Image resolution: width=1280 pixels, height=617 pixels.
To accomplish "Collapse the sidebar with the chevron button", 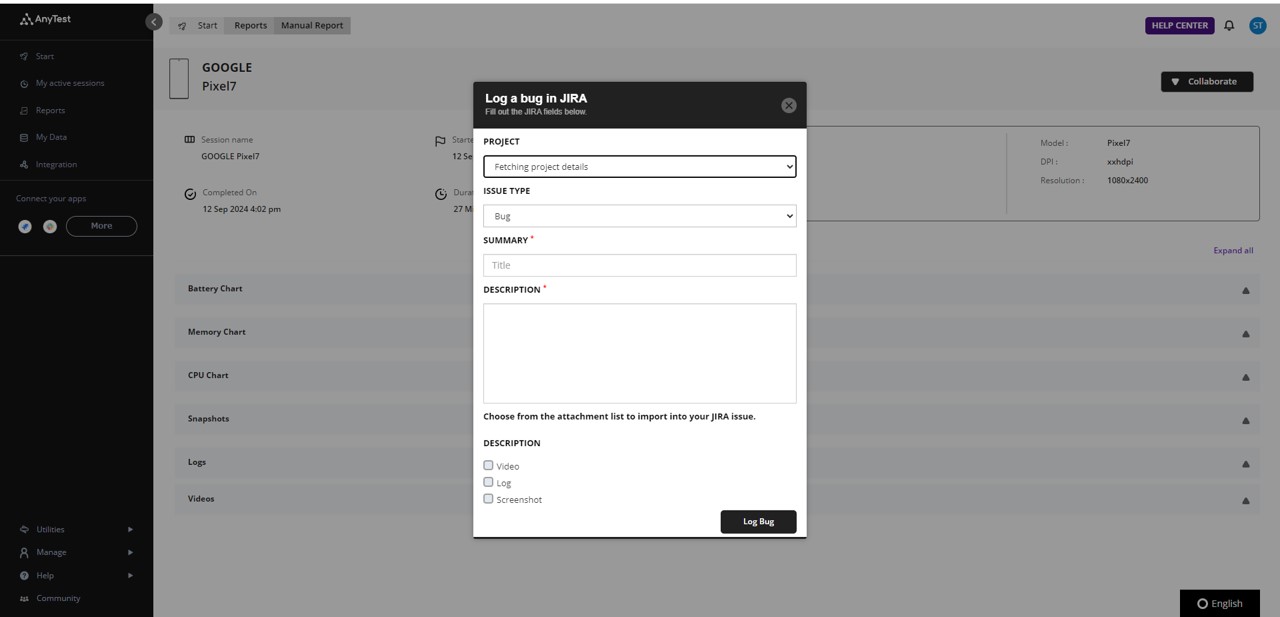I will coord(154,21).
